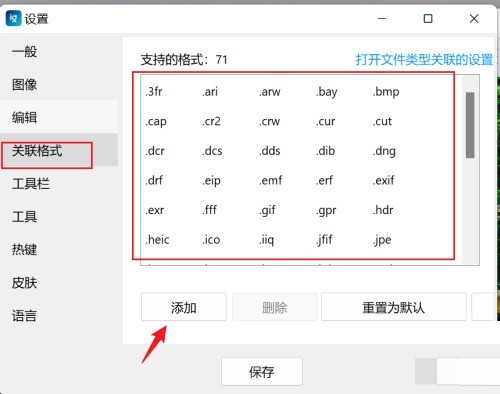Select the .dds format entry
Screen dimensions: 500x394
click(269, 151)
